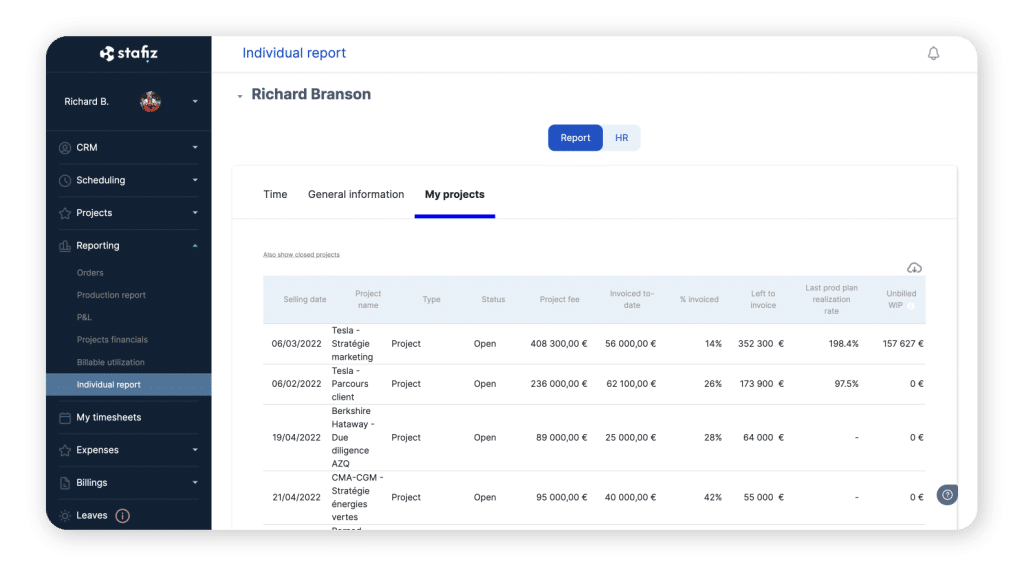Open the notifications bell
This screenshot has height=568, width=1024.
933,54
